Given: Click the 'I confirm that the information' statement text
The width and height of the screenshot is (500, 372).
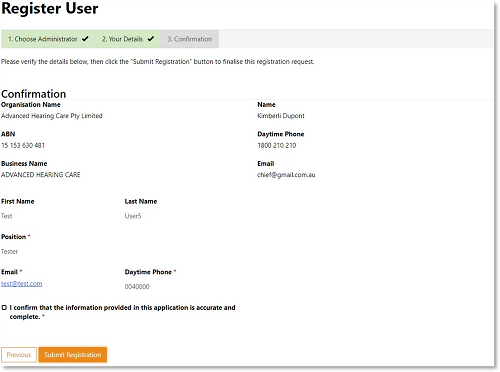Looking at the screenshot, I should point(122,312).
